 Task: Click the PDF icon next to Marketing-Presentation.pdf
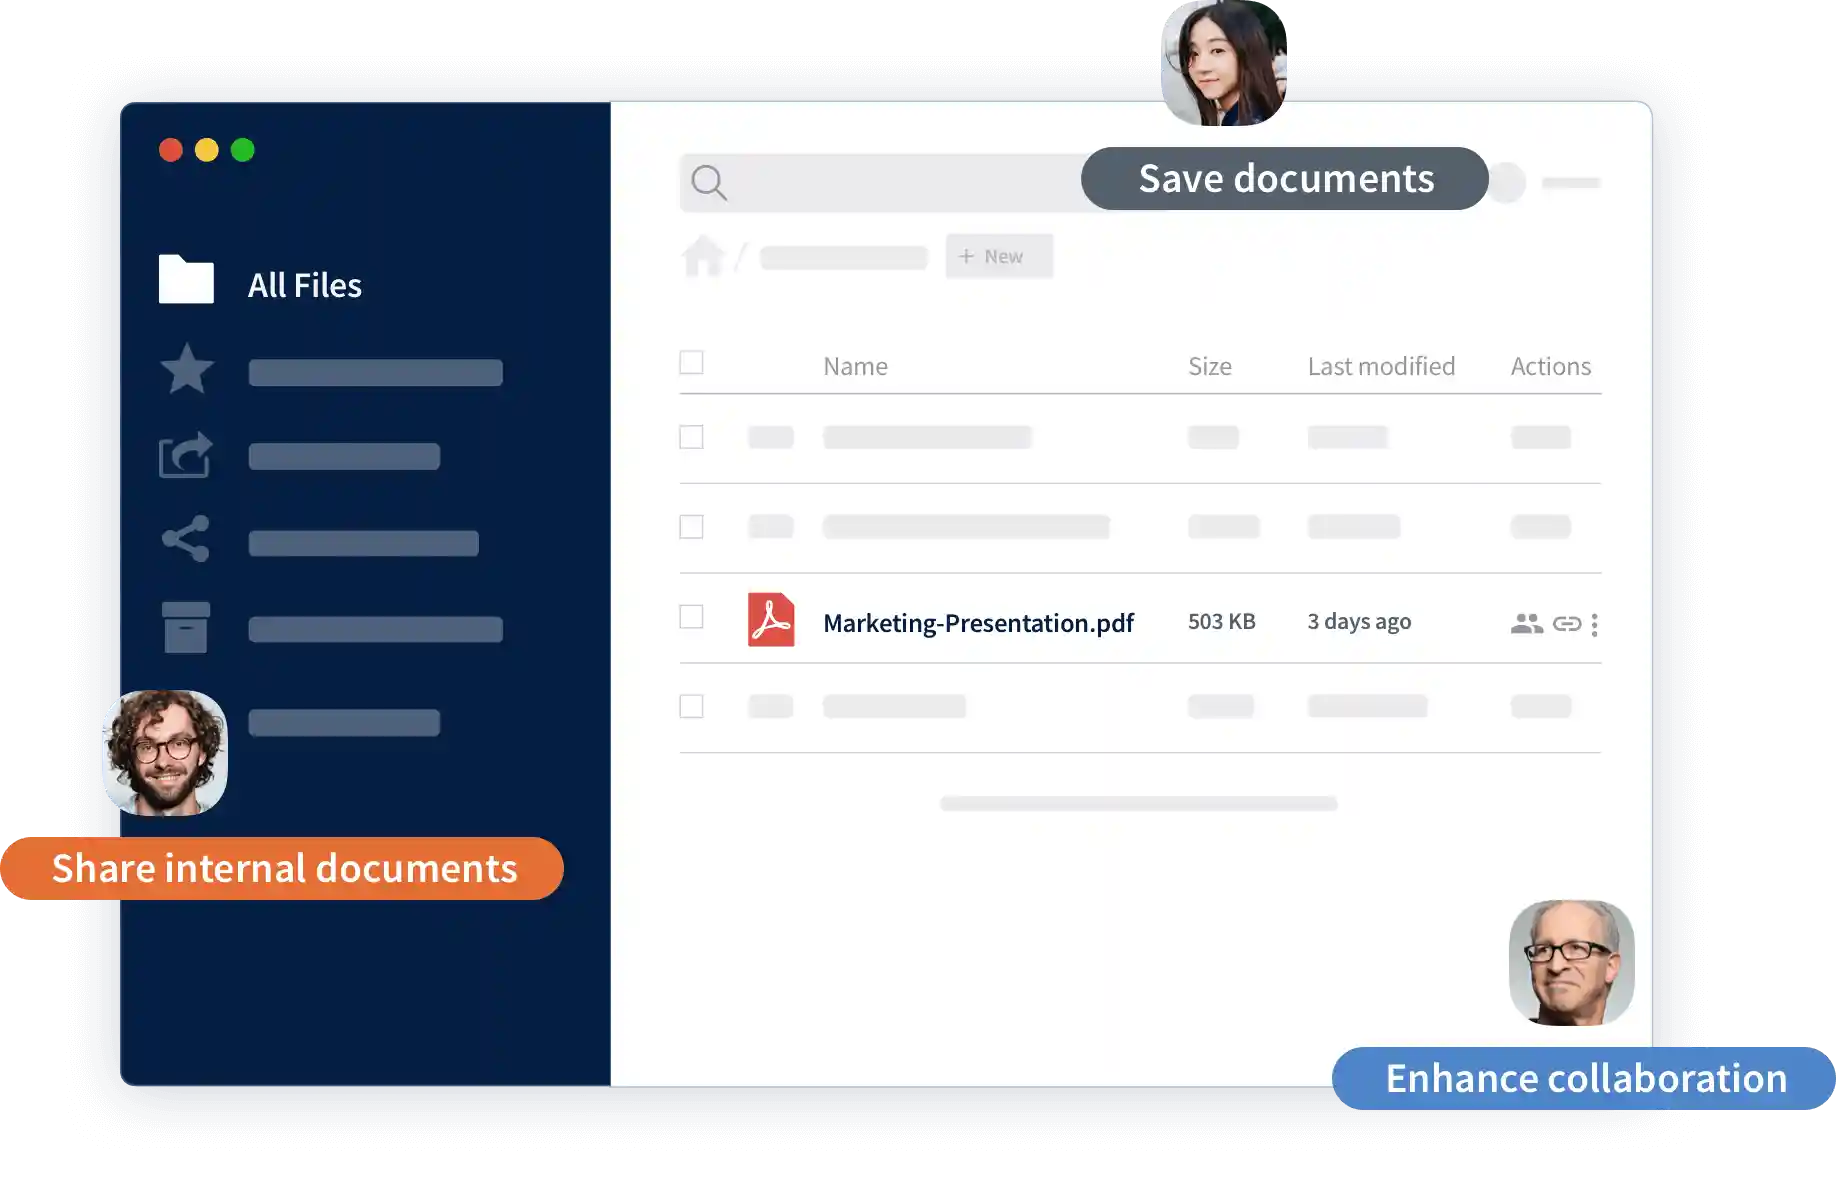(x=772, y=620)
